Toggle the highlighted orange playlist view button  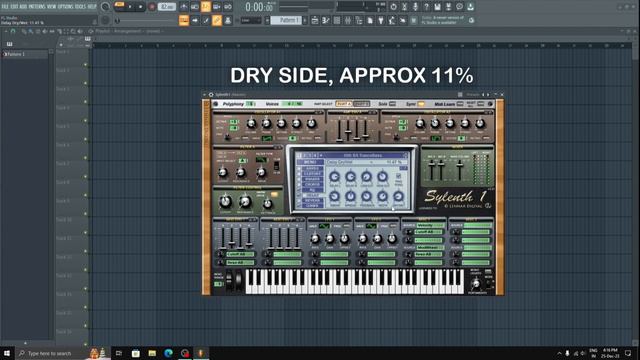(184, 20)
